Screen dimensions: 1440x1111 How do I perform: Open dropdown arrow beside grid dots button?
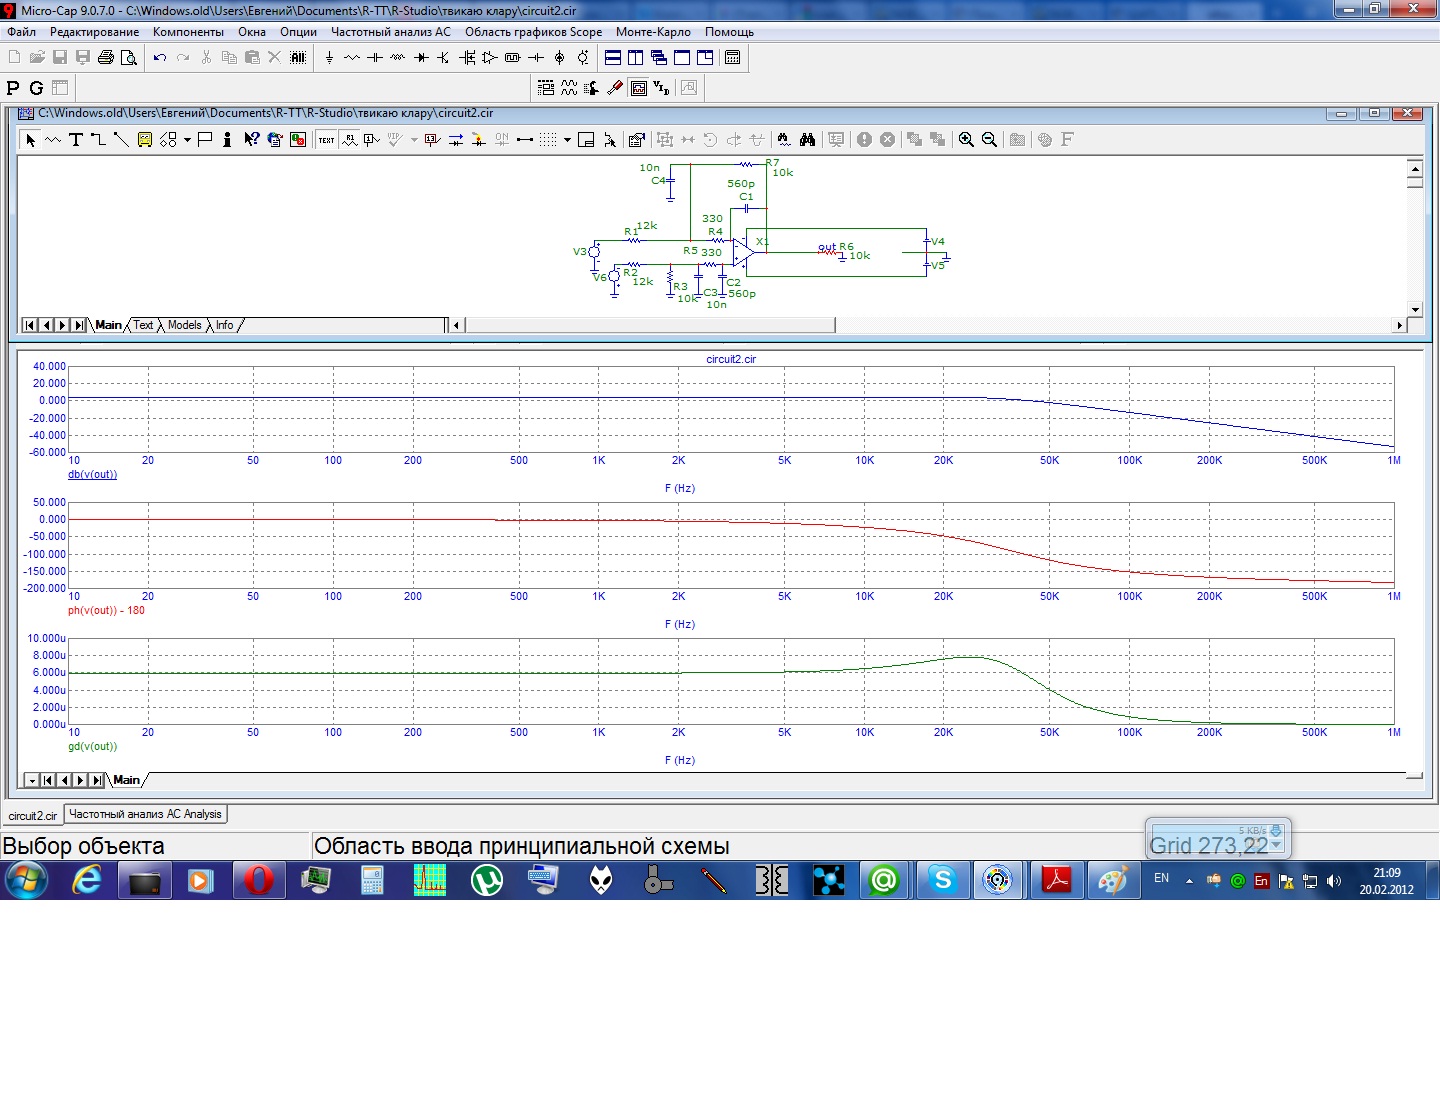pos(567,140)
